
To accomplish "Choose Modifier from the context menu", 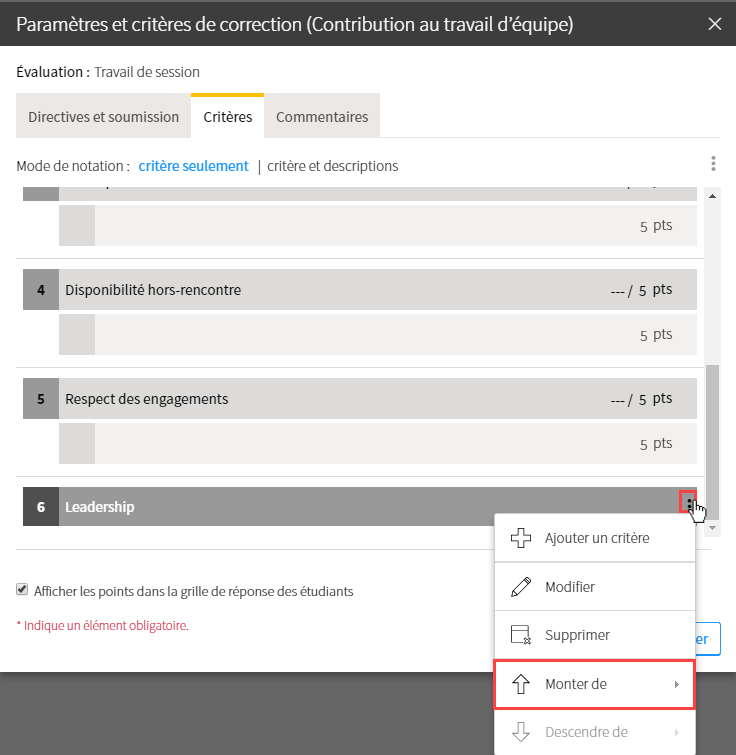I will pyautogui.click(x=595, y=586).
